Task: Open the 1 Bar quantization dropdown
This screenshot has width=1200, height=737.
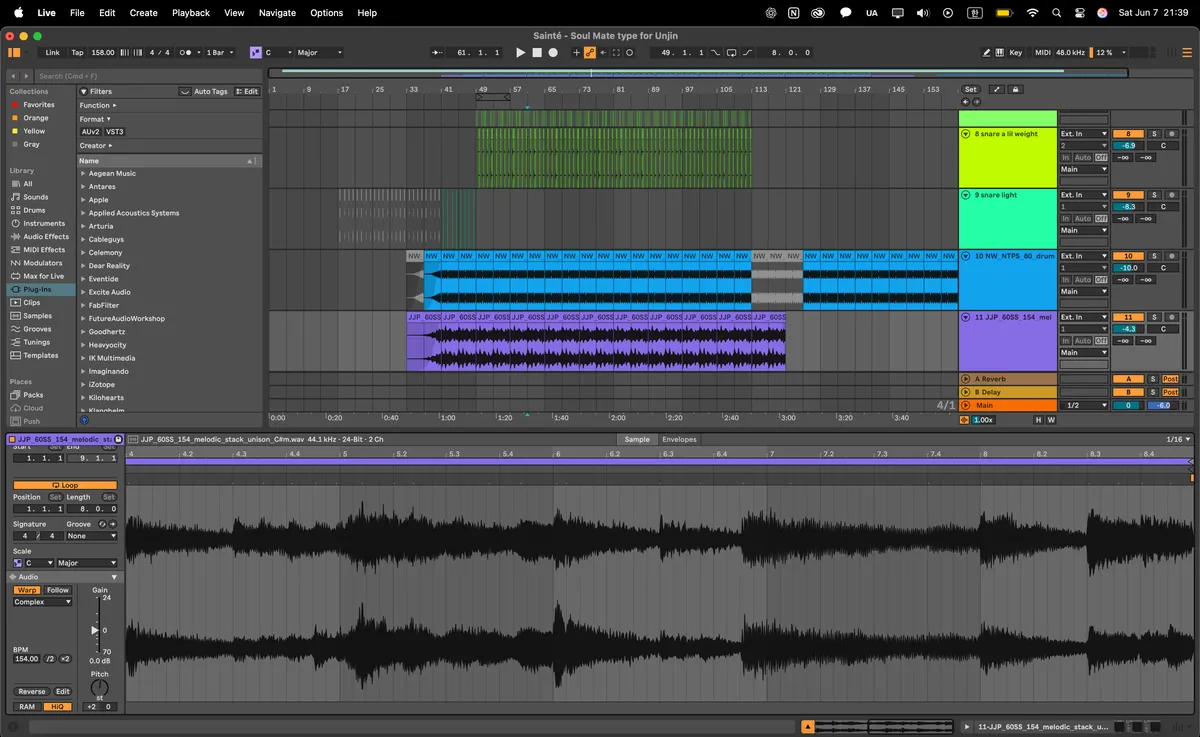Action: (220, 52)
